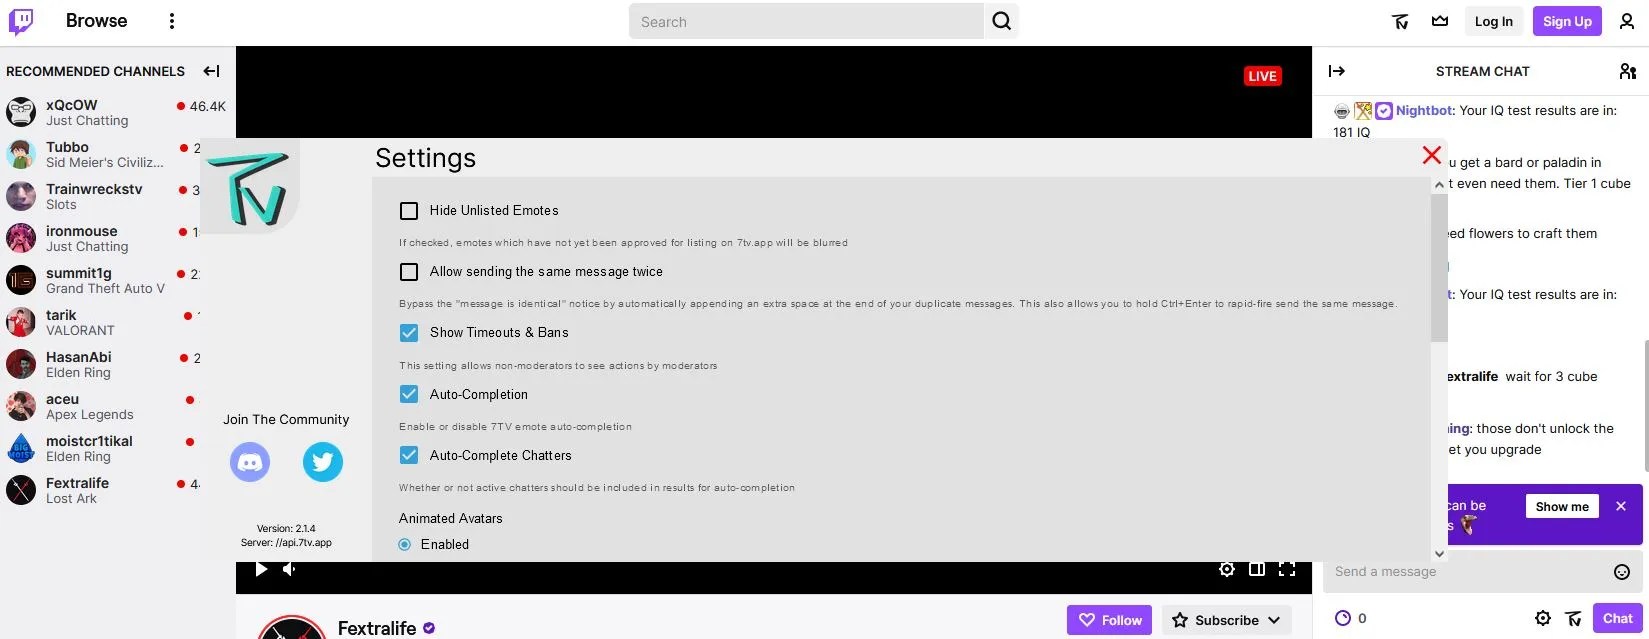Click the search magnifier button
The image size is (1649, 639).
tap(1002, 21)
